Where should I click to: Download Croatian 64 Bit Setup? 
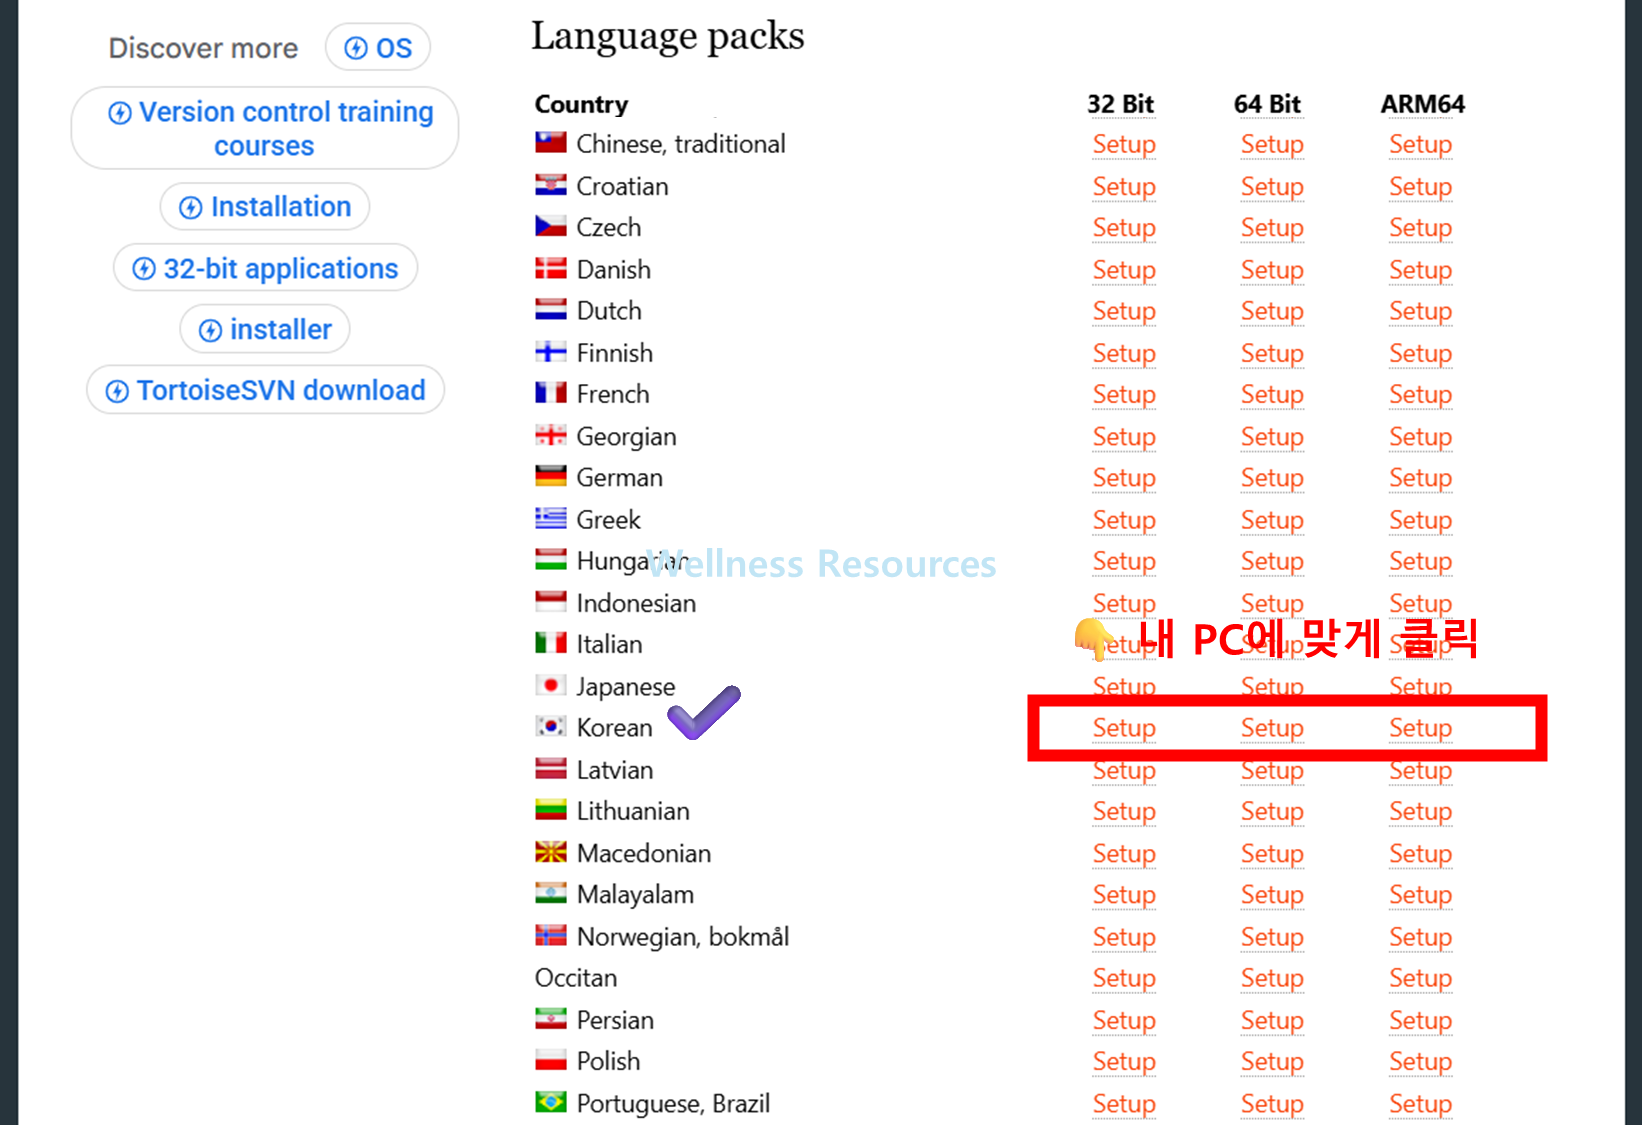tap(1272, 186)
